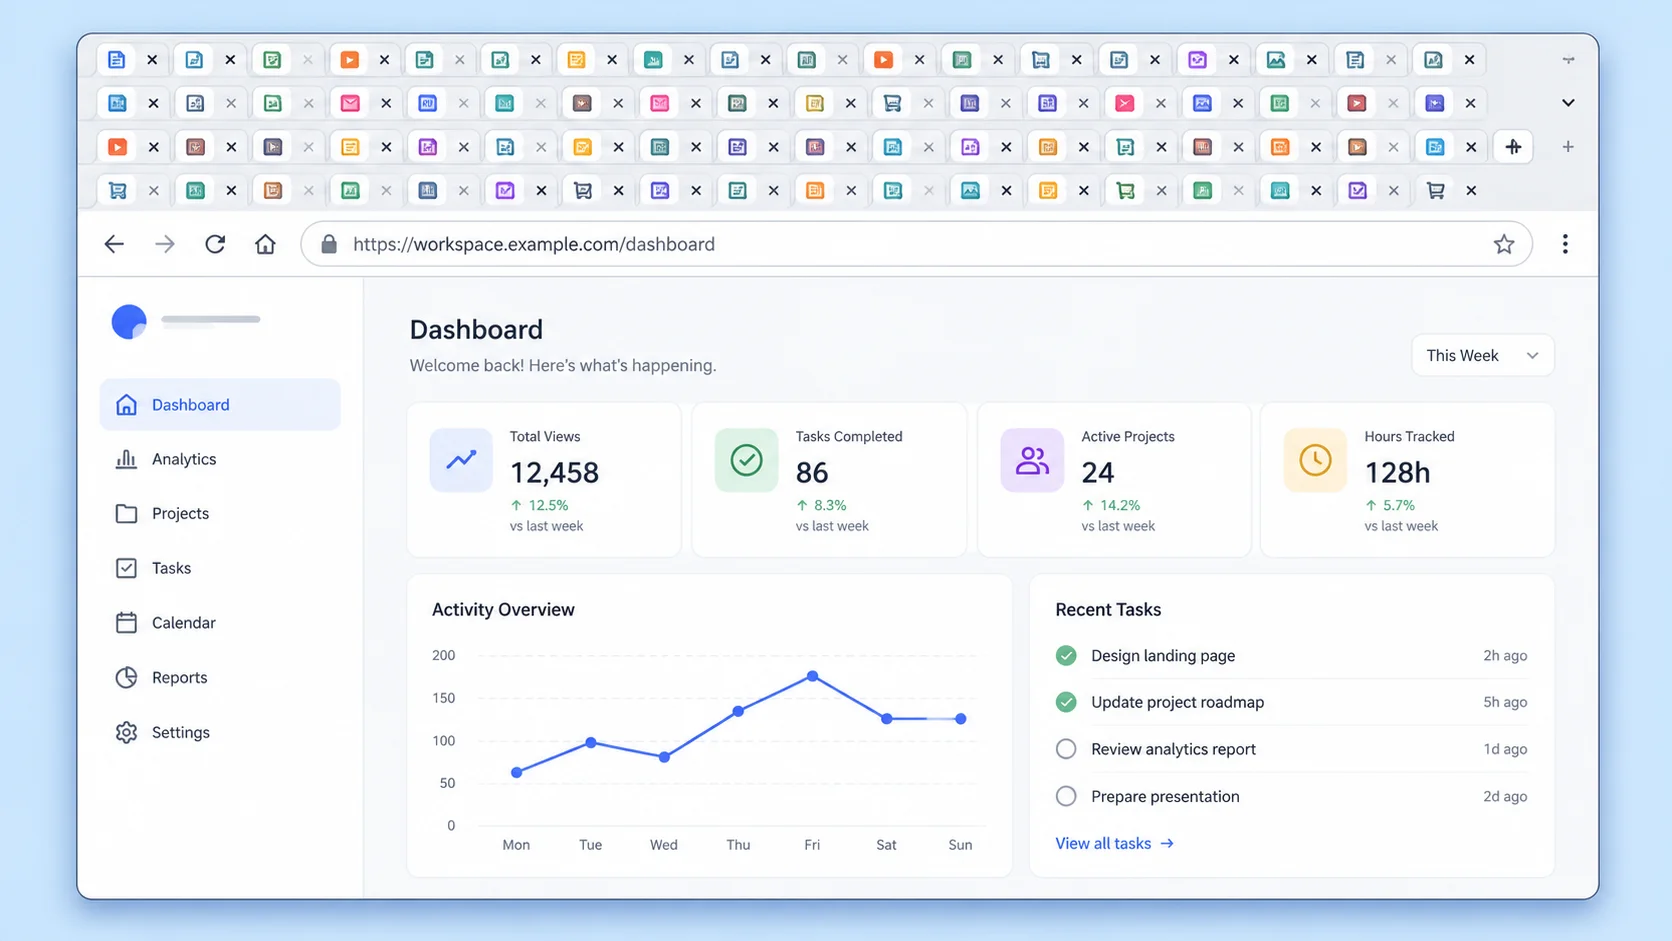Open the This Week dropdown
Screen dimensions: 1672x941
click(1482, 355)
